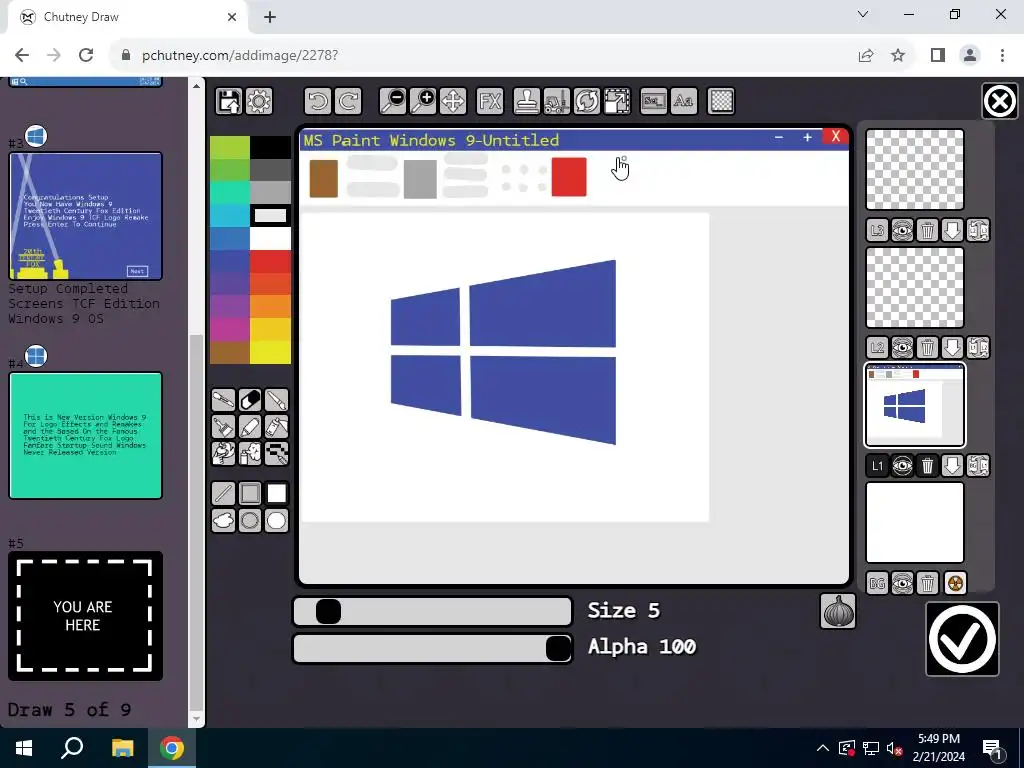Bookmark this page with the star
This screenshot has width=1024, height=768.
pyautogui.click(x=898, y=56)
